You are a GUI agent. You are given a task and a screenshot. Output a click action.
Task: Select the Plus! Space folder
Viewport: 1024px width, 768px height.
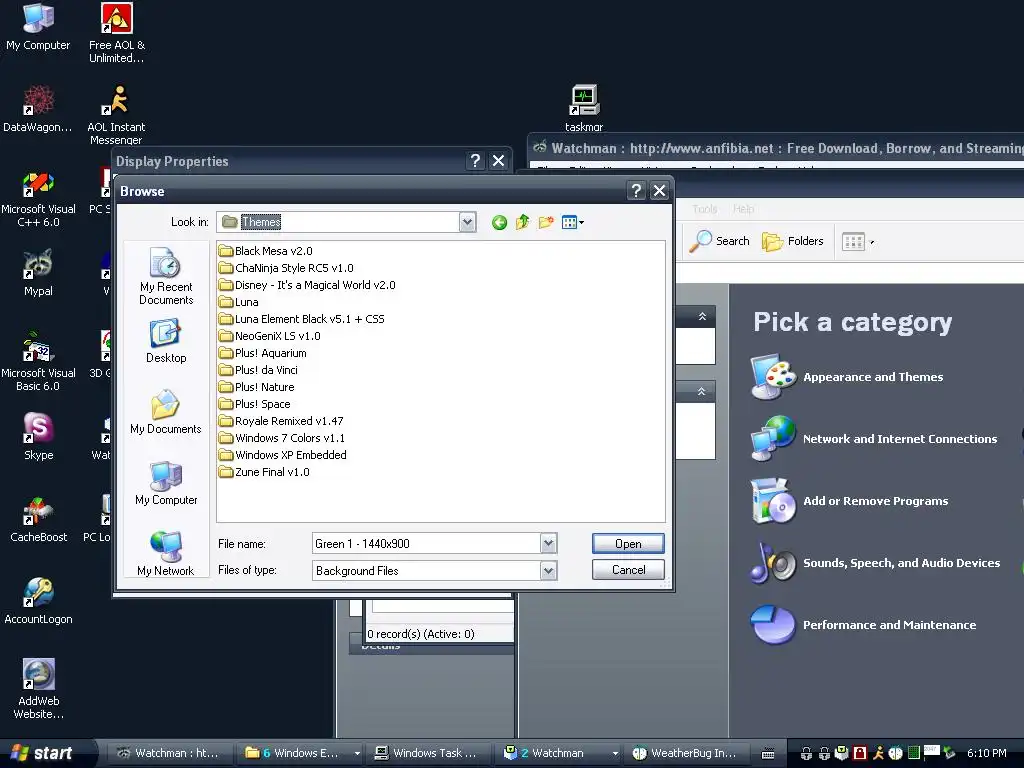255,404
